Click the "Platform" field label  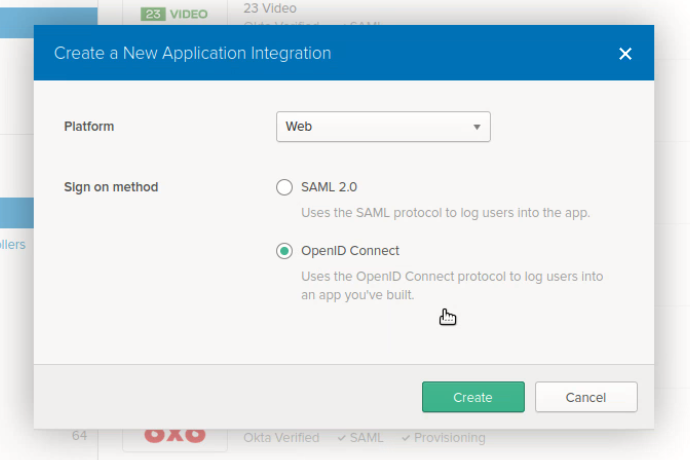(x=89, y=126)
